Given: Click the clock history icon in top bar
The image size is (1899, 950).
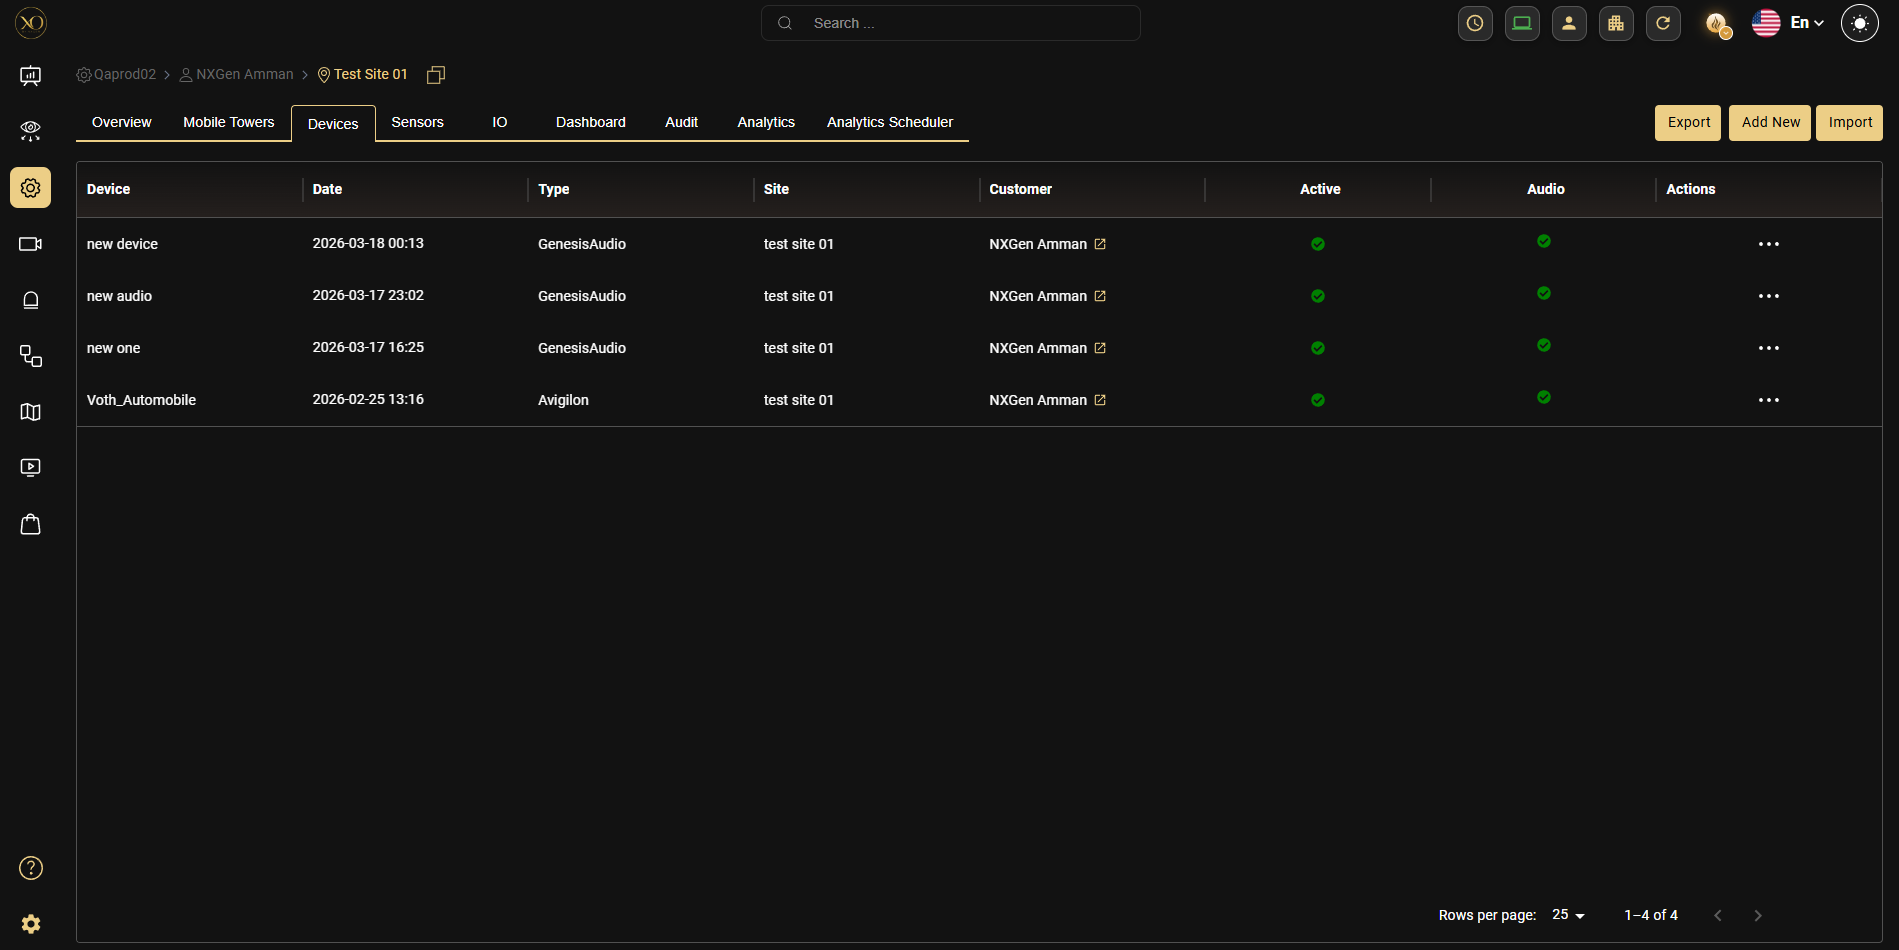Looking at the screenshot, I should pos(1475,23).
